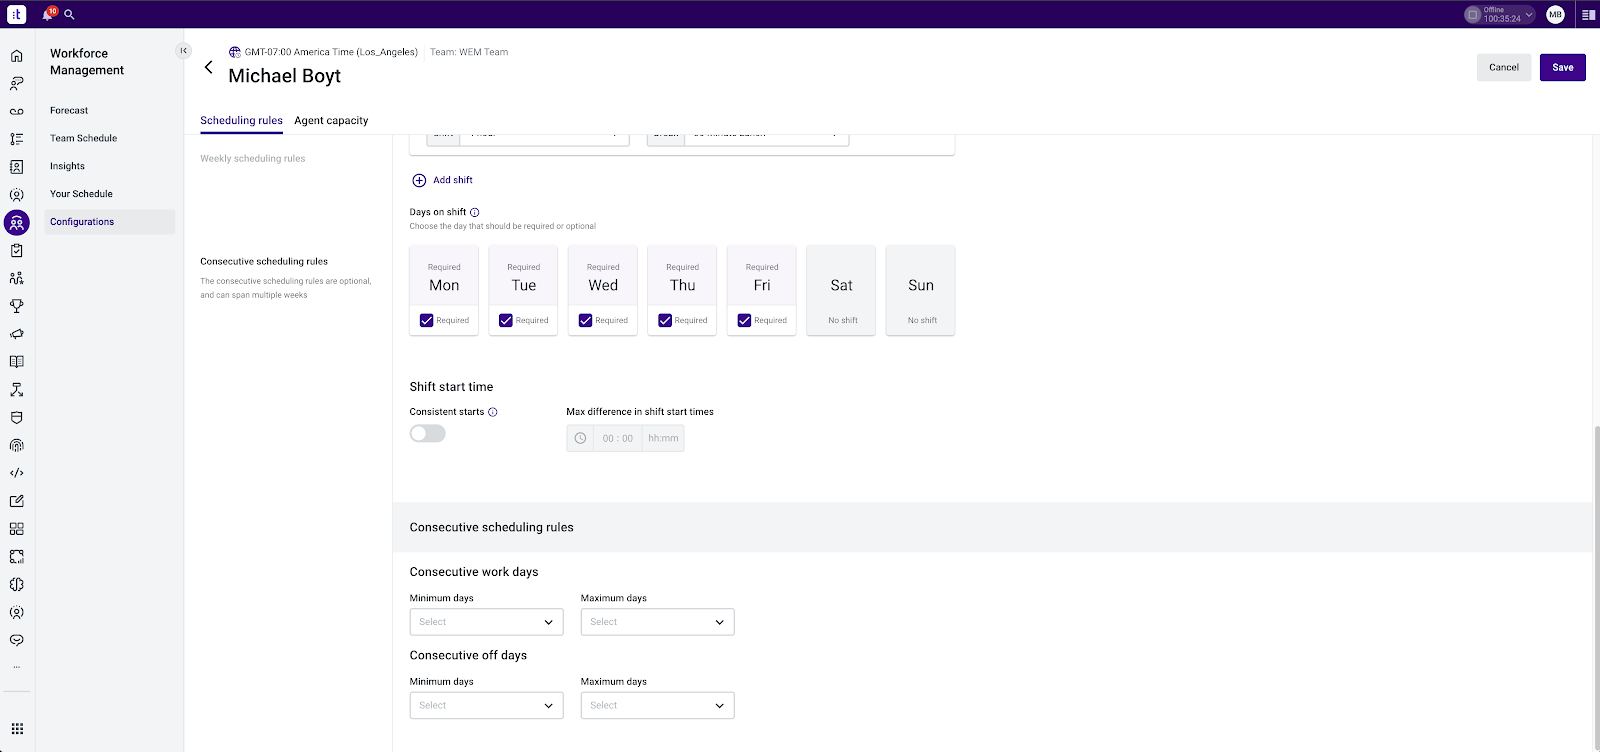Open the notifications bell icon

pyautogui.click(x=47, y=15)
